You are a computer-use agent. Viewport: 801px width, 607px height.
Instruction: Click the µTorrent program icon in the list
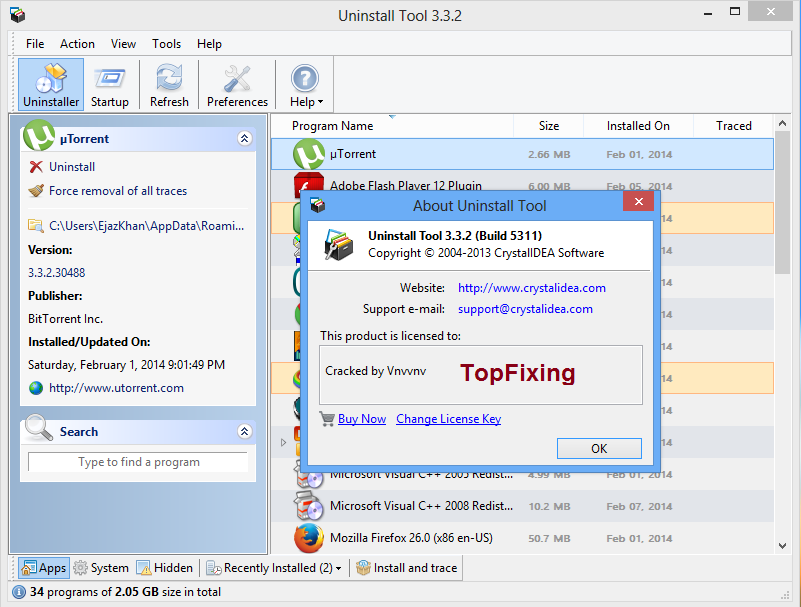[308, 155]
